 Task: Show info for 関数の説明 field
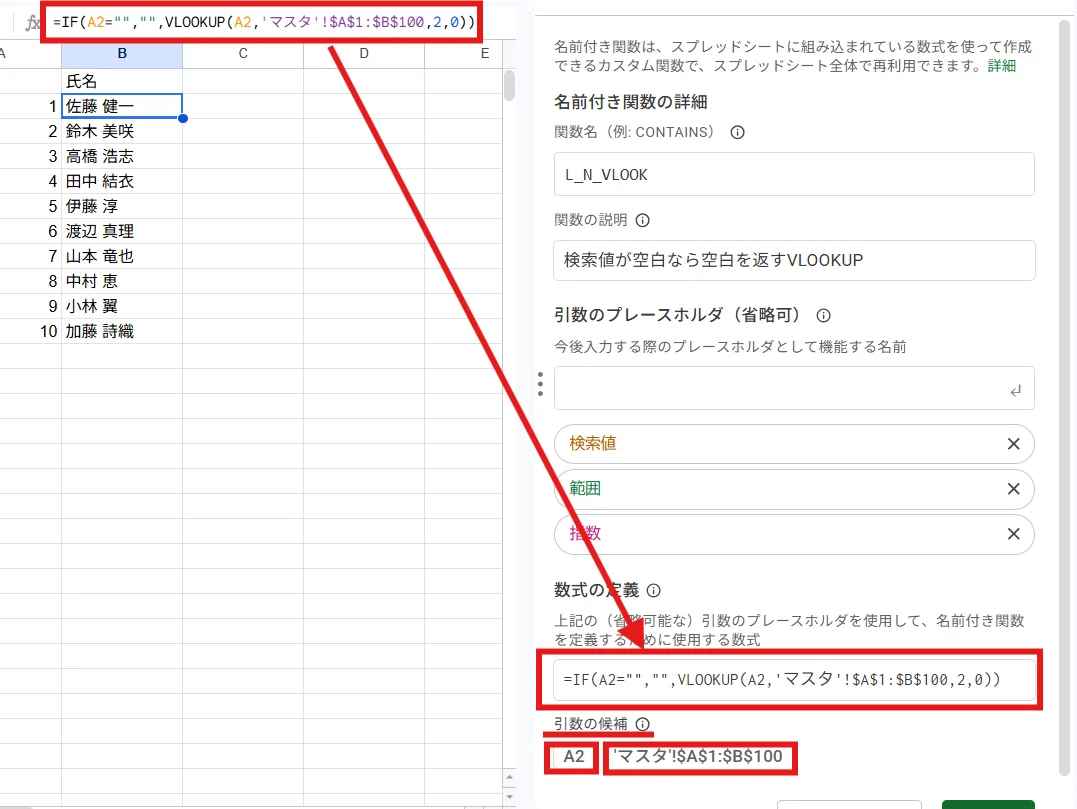pyautogui.click(x=642, y=220)
